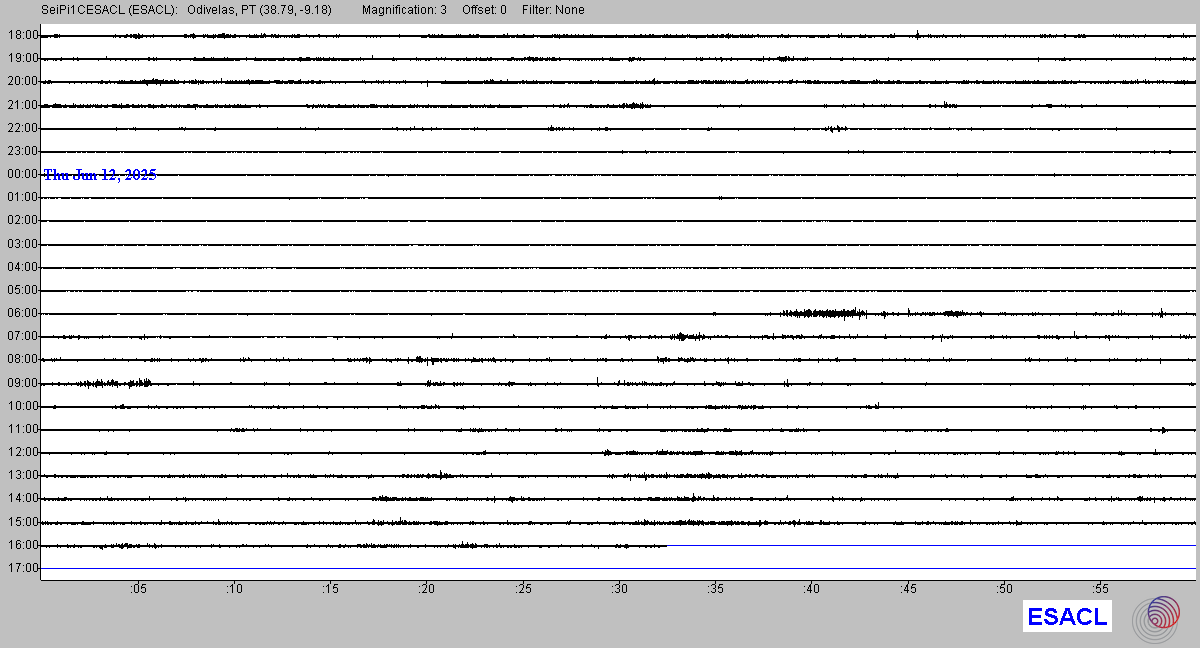Click the :35 minute axis tick label
1200x648 pixels.
[x=715, y=589]
